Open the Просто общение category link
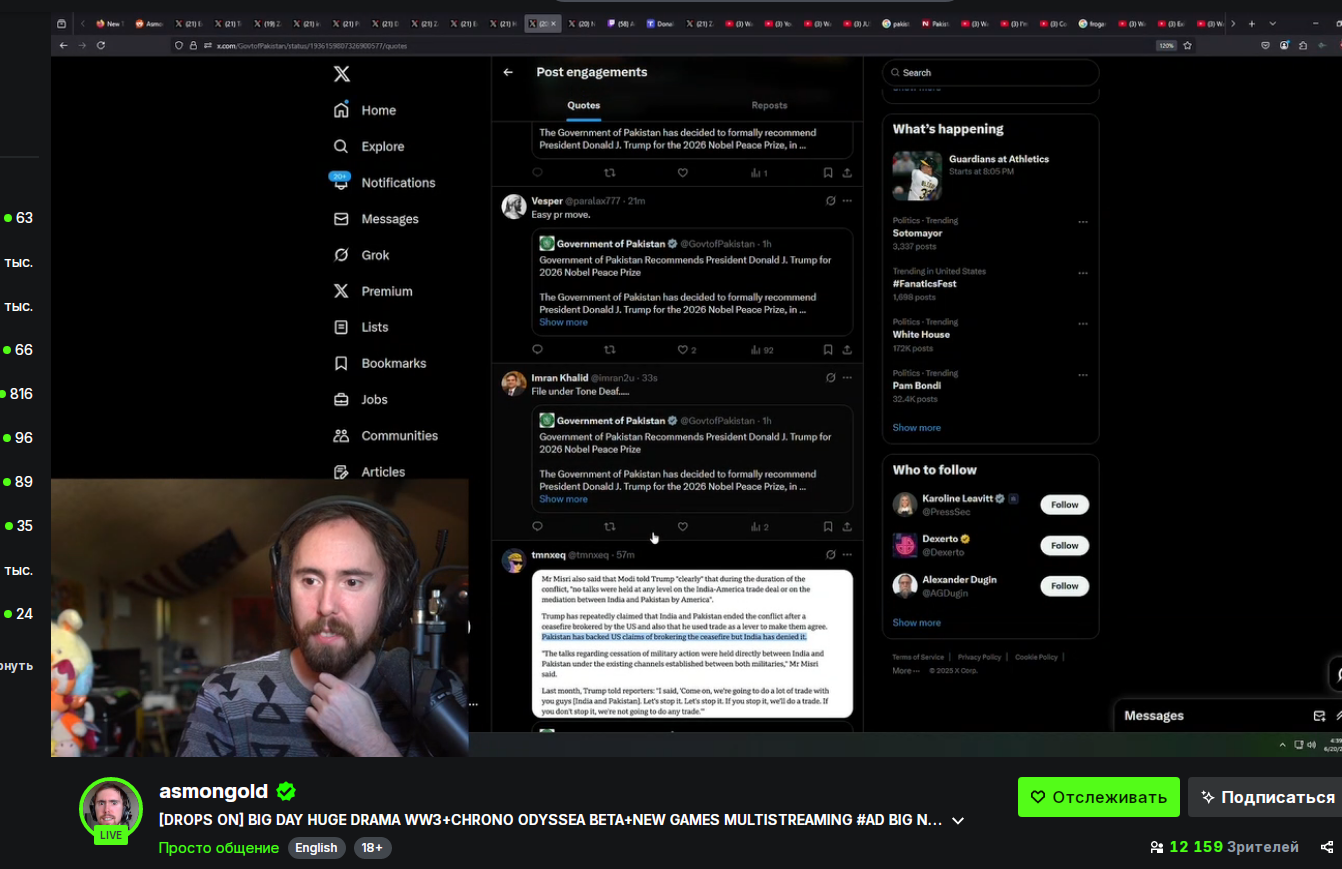1342x869 pixels. click(x=218, y=848)
